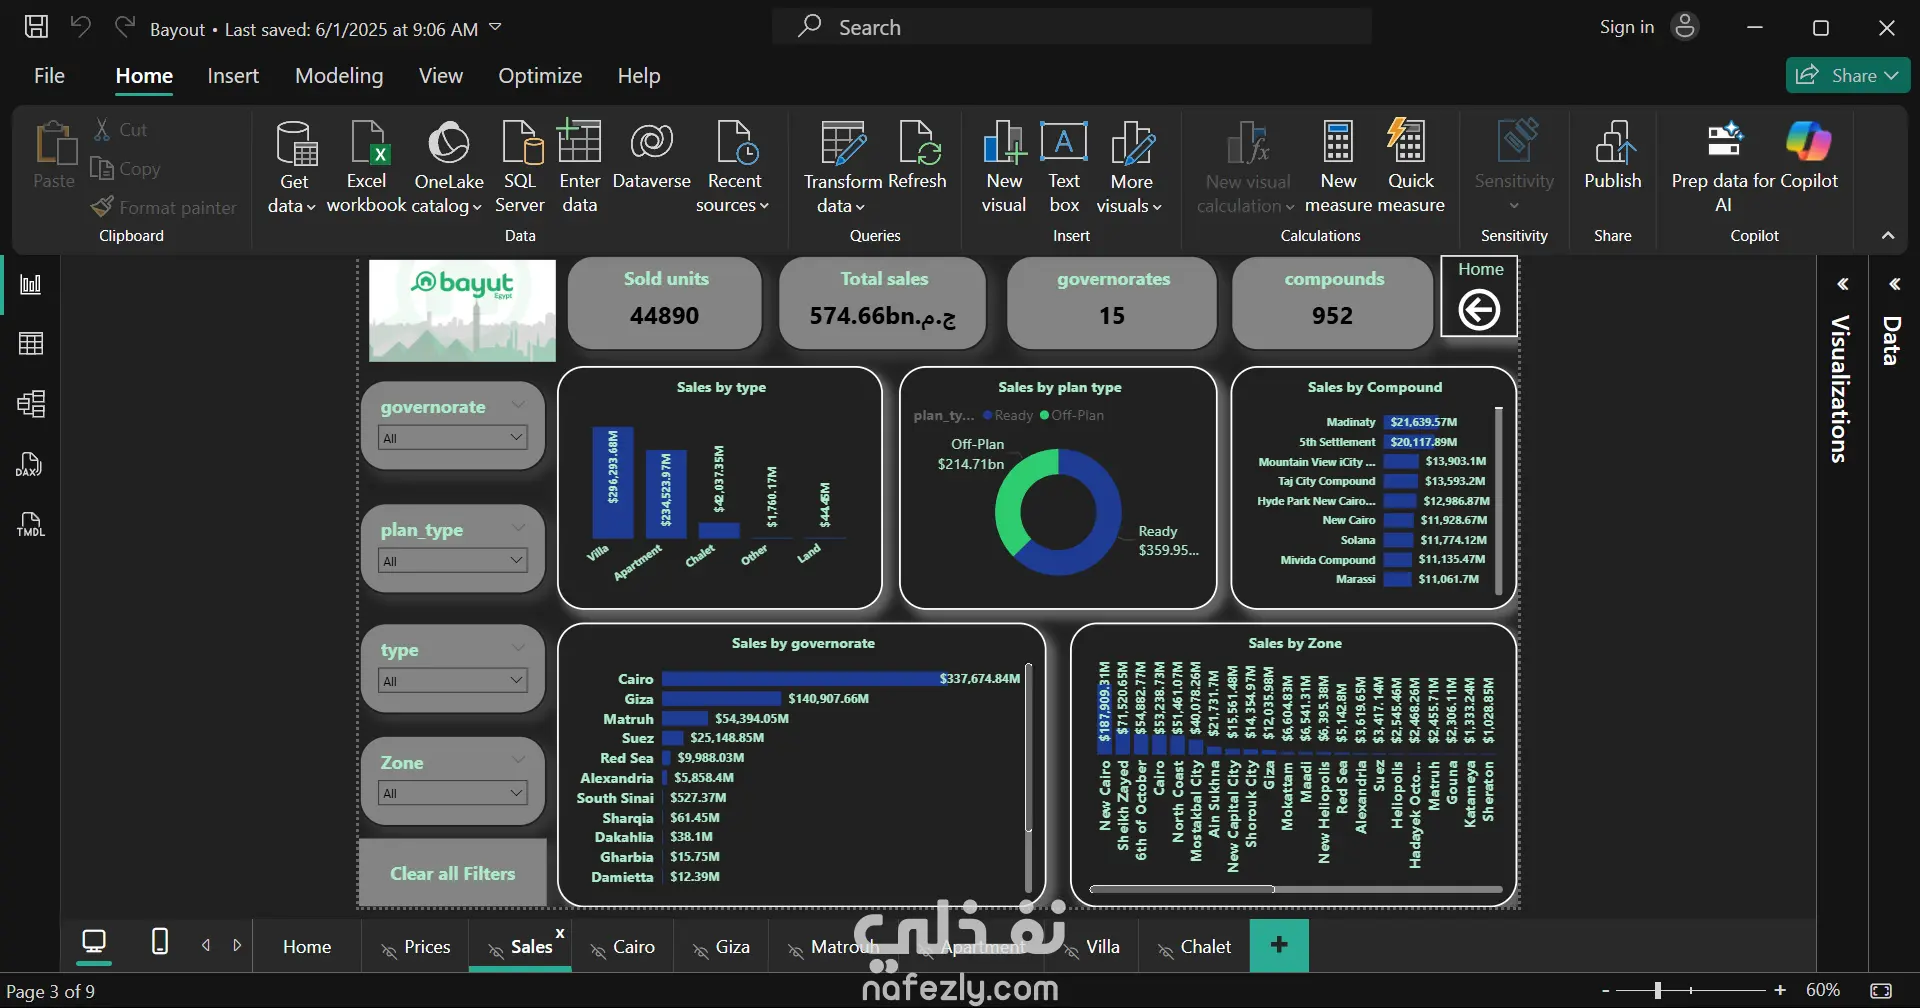Refresh the report data
Image resolution: width=1920 pixels, height=1008 pixels.
(917, 156)
